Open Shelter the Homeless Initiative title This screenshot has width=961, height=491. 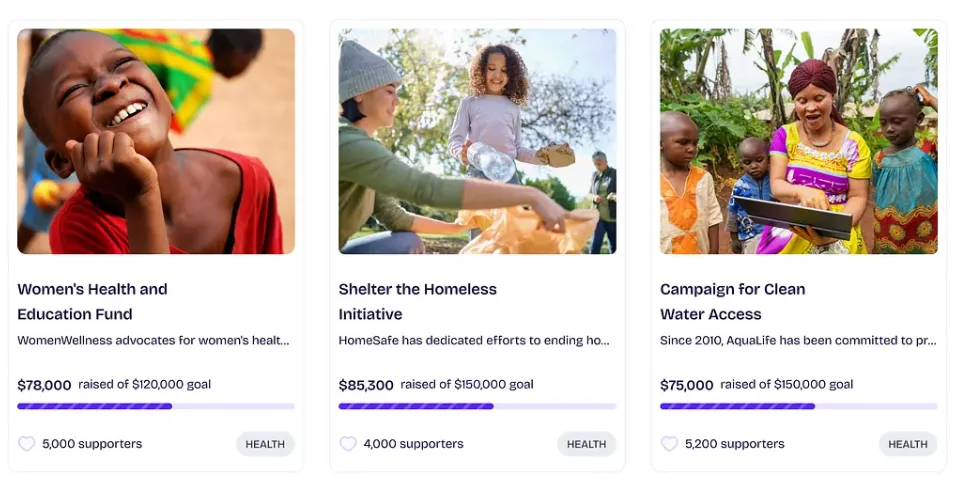[x=417, y=302]
